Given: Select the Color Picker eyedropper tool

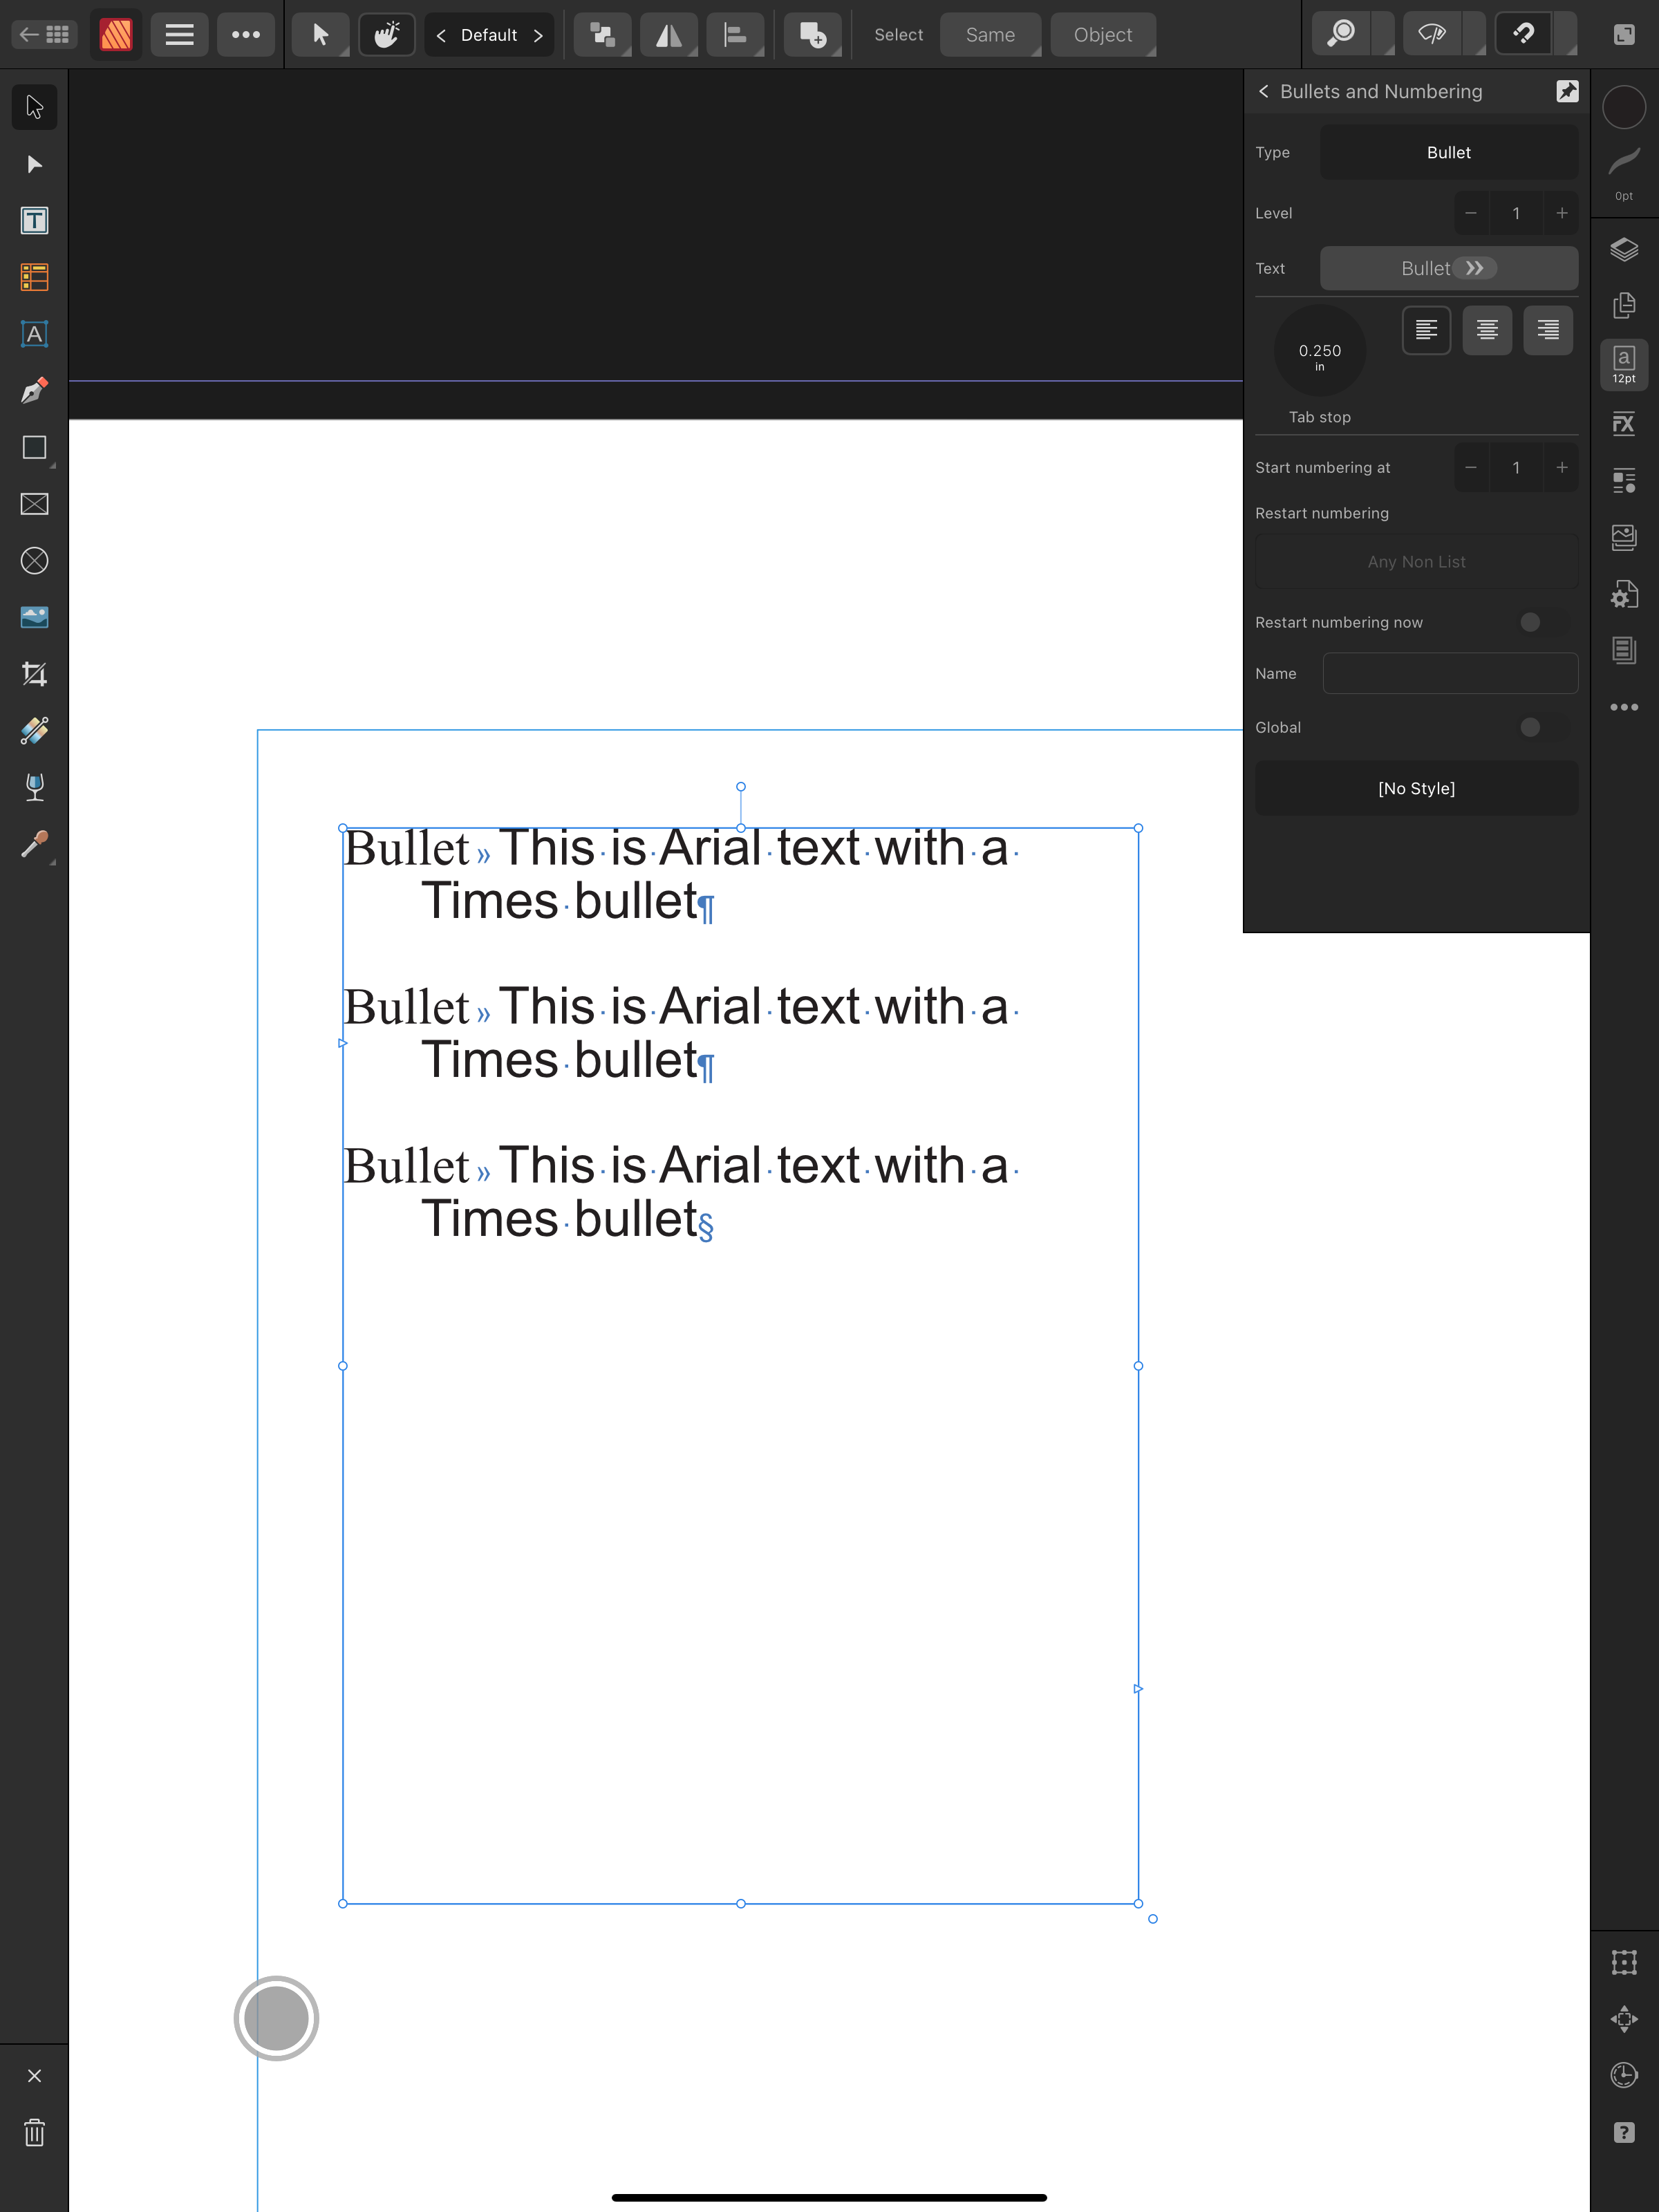Looking at the screenshot, I should coord(34,844).
